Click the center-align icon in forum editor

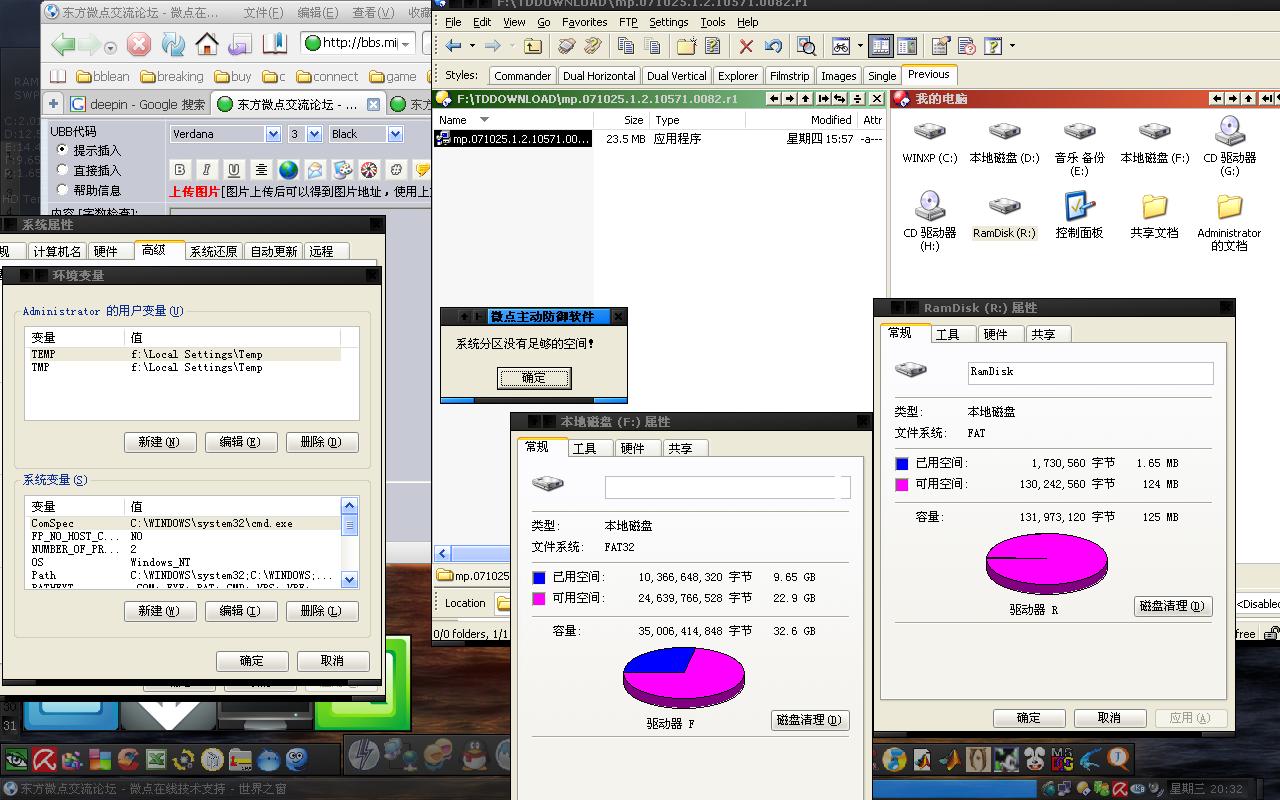[x=261, y=170]
